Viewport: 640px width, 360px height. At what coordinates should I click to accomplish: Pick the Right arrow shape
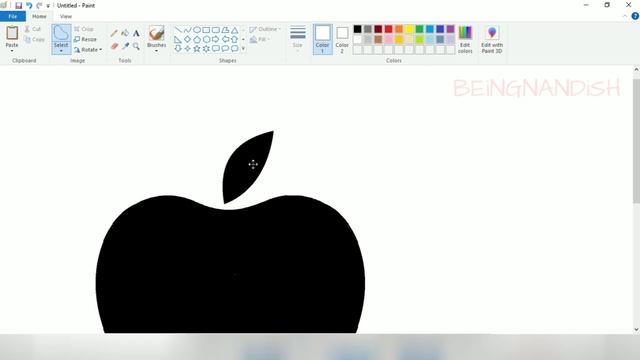pos(216,40)
